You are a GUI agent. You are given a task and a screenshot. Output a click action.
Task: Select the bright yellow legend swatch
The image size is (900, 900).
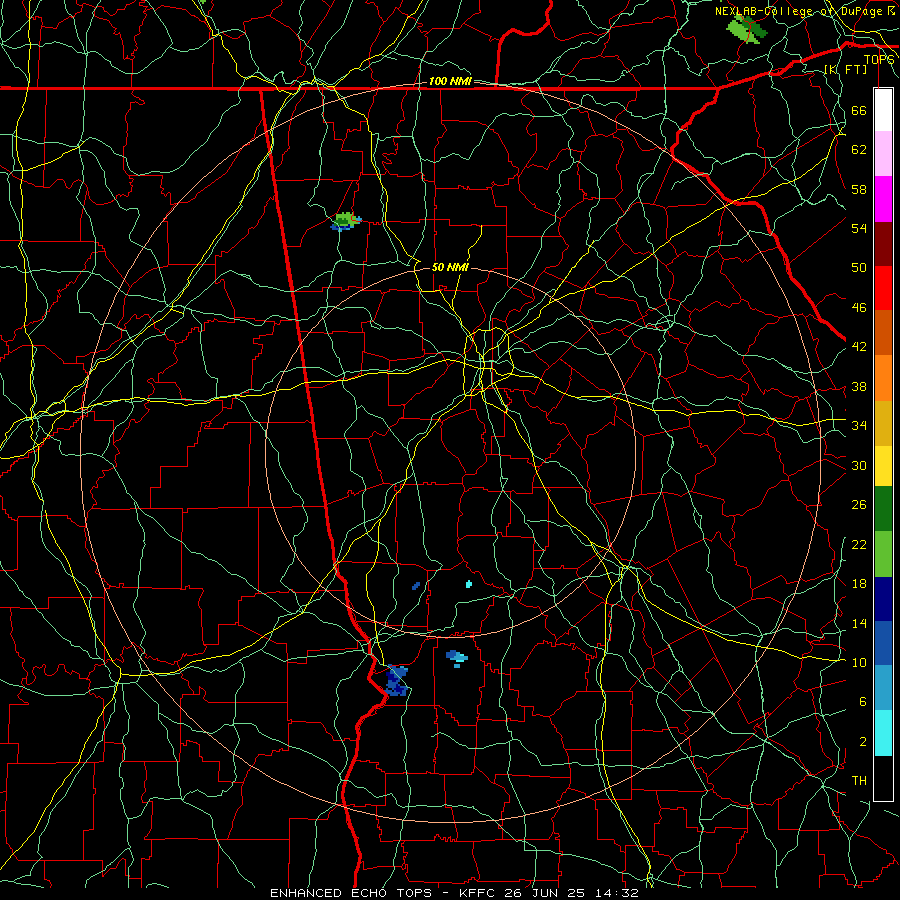(x=883, y=465)
